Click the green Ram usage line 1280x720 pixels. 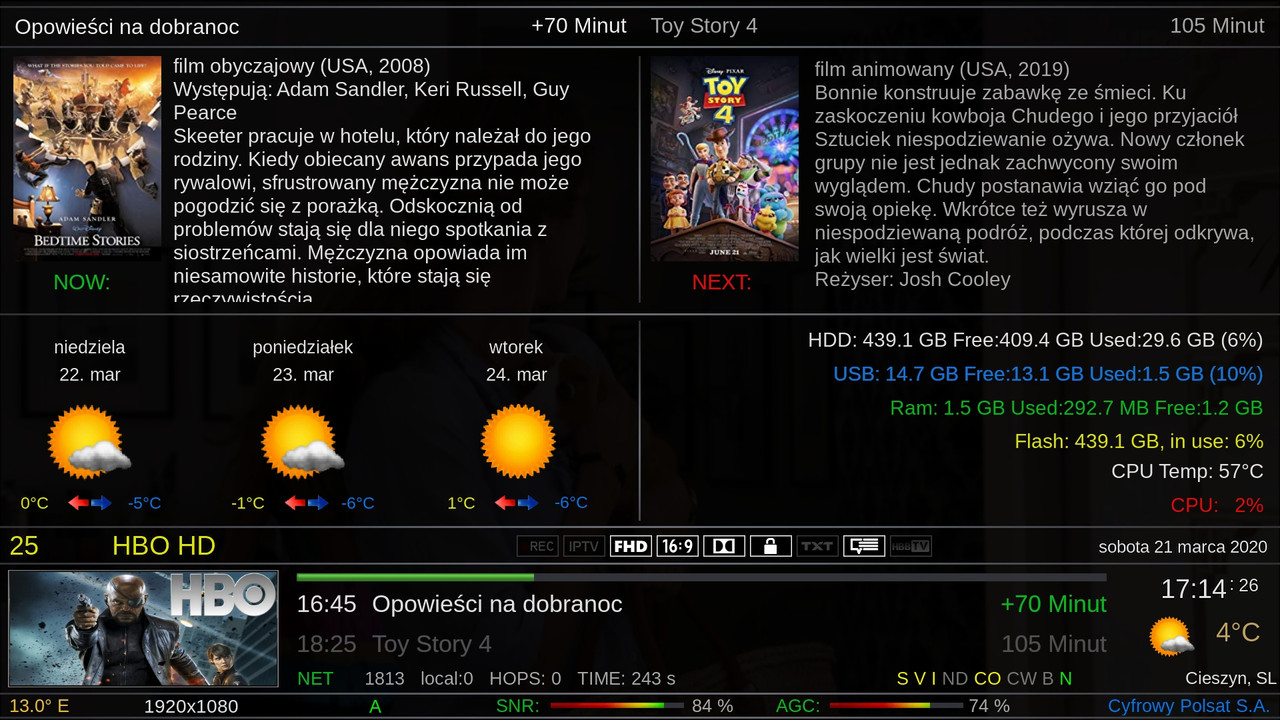click(1076, 408)
